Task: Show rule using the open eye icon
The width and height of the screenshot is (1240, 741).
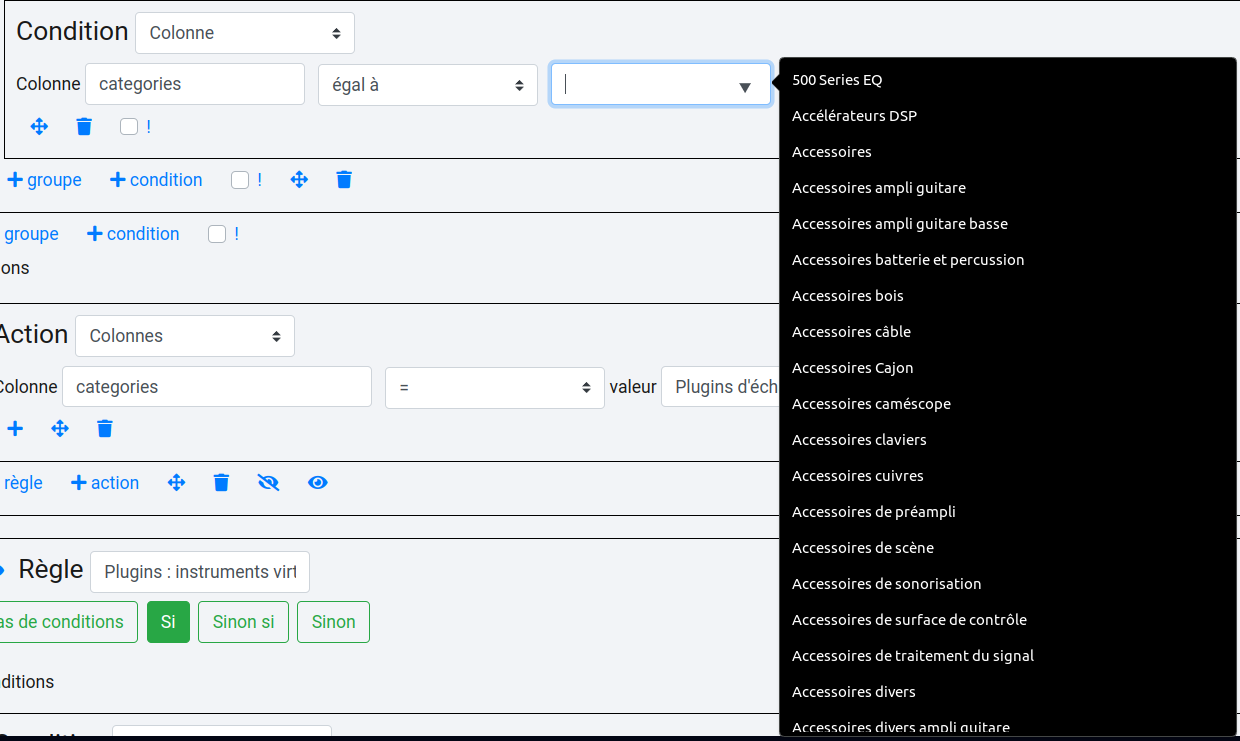Action: (x=318, y=483)
